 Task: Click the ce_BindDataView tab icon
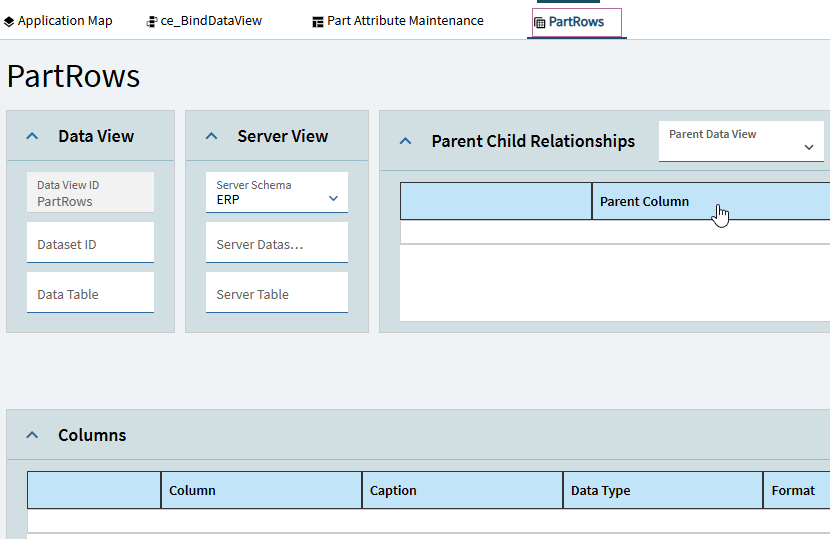pyautogui.click(x=152, y=21)
